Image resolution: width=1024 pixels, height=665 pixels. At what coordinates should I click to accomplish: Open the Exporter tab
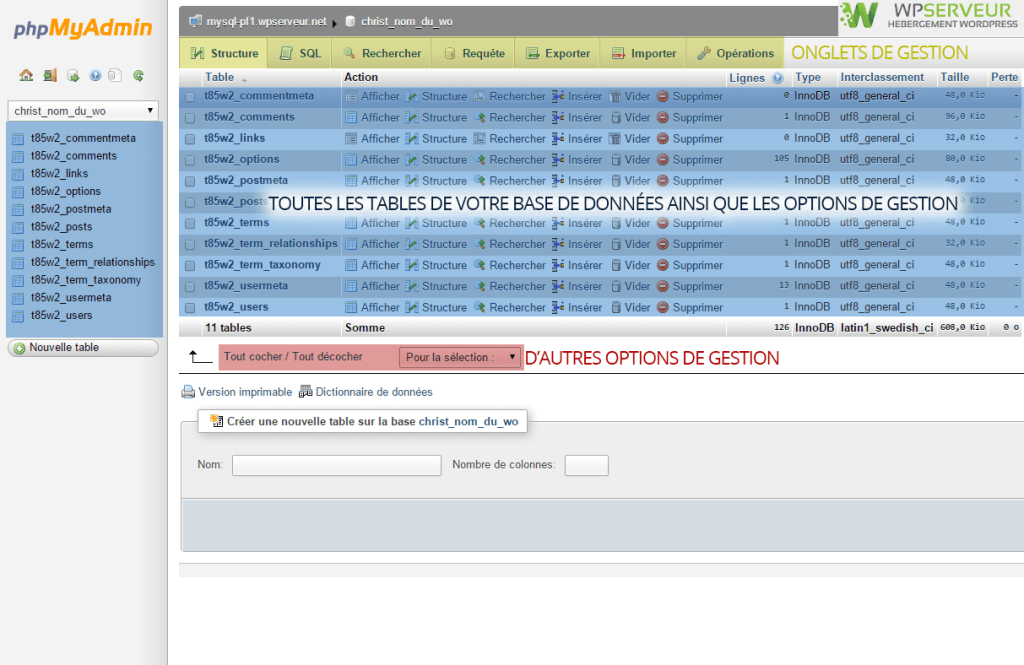click(x=557, y=53)
